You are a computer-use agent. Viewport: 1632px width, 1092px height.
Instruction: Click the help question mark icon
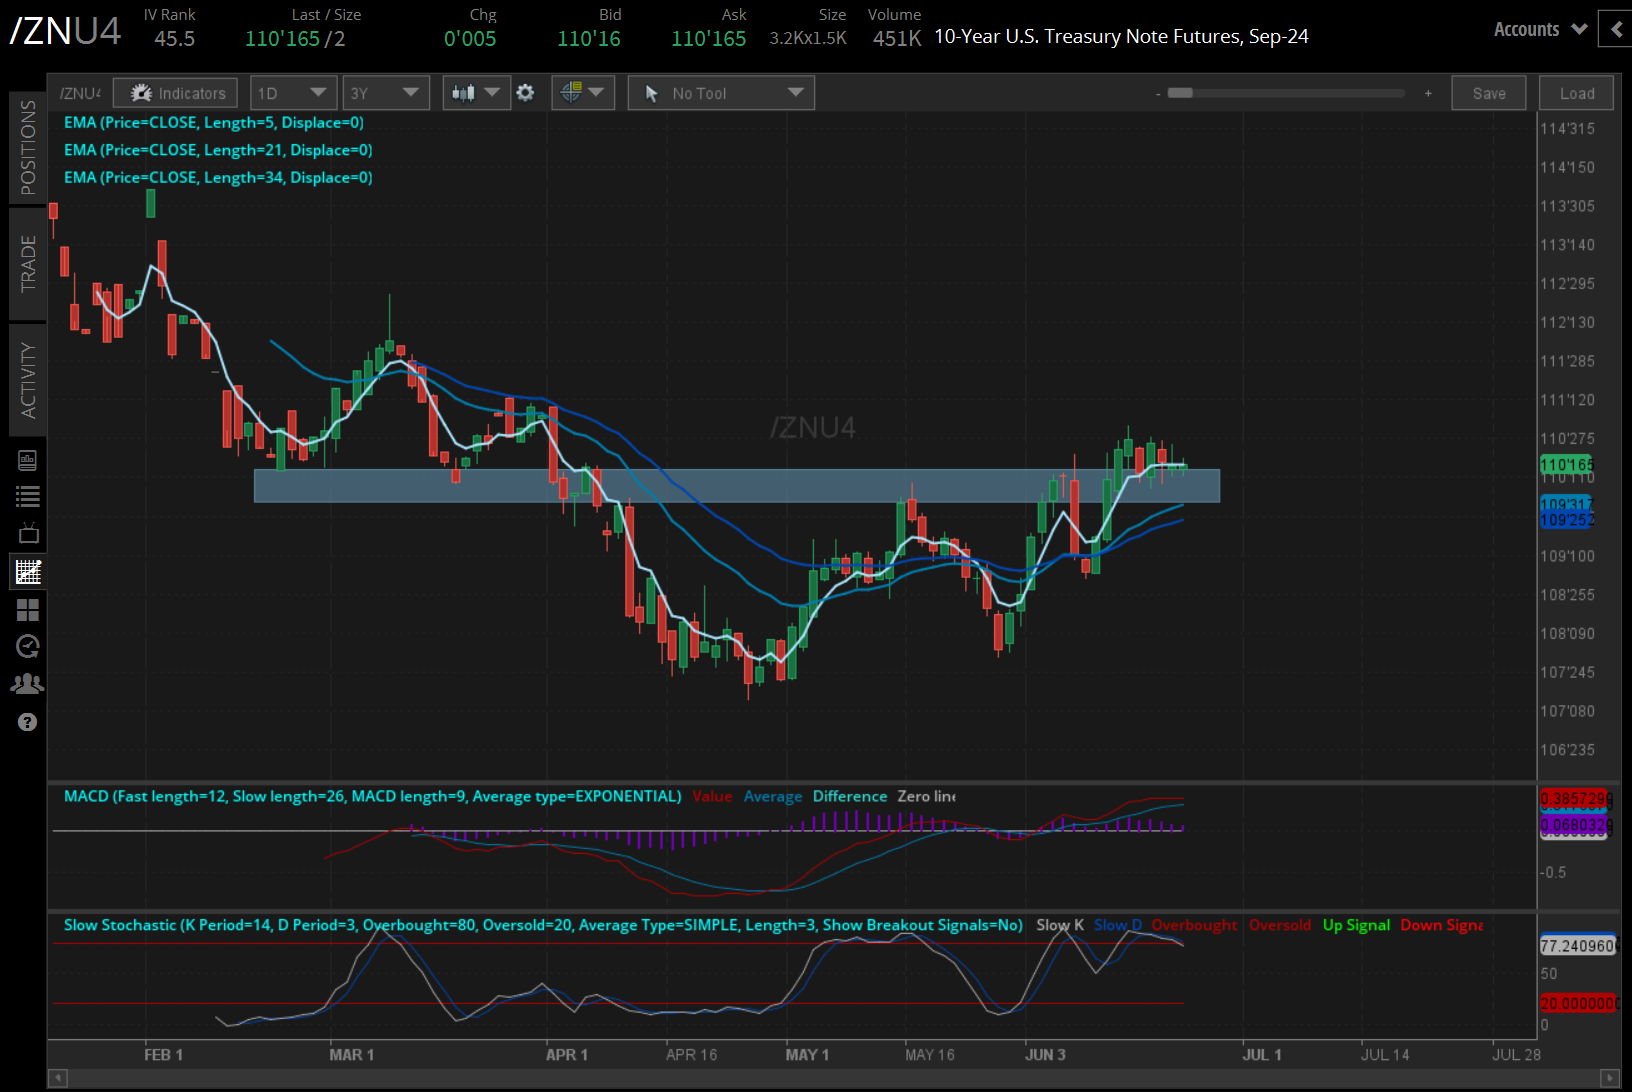click(x=28, y=722)
